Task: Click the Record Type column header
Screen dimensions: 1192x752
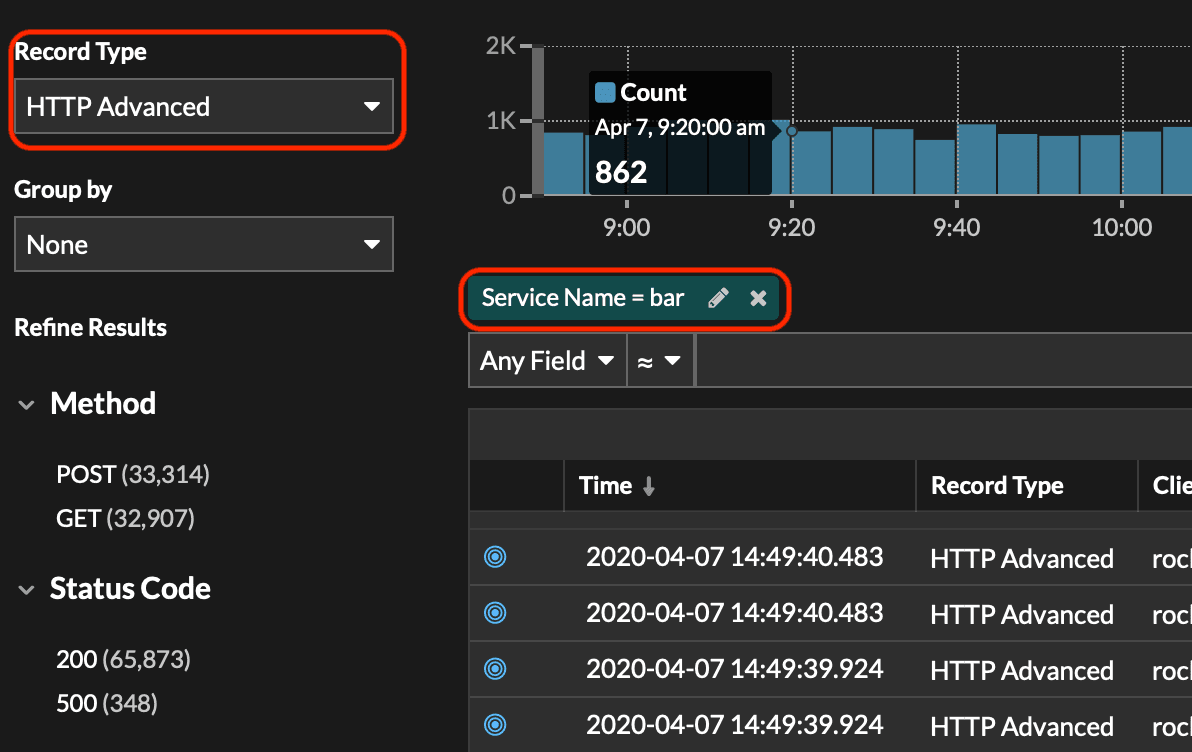Action: coord(997,485)
